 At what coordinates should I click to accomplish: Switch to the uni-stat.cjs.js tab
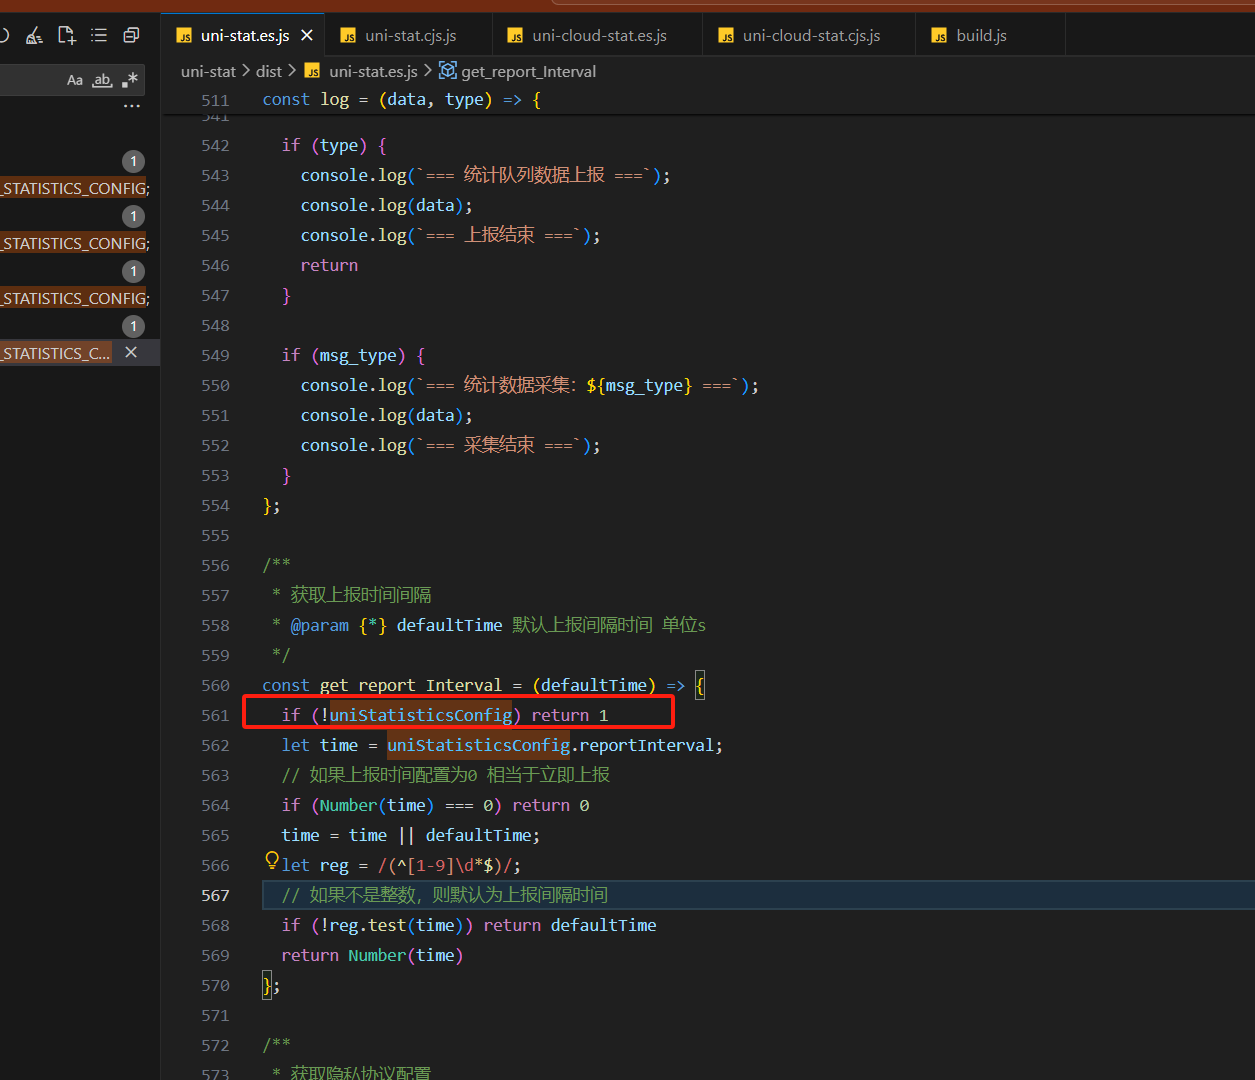[410, 36]
